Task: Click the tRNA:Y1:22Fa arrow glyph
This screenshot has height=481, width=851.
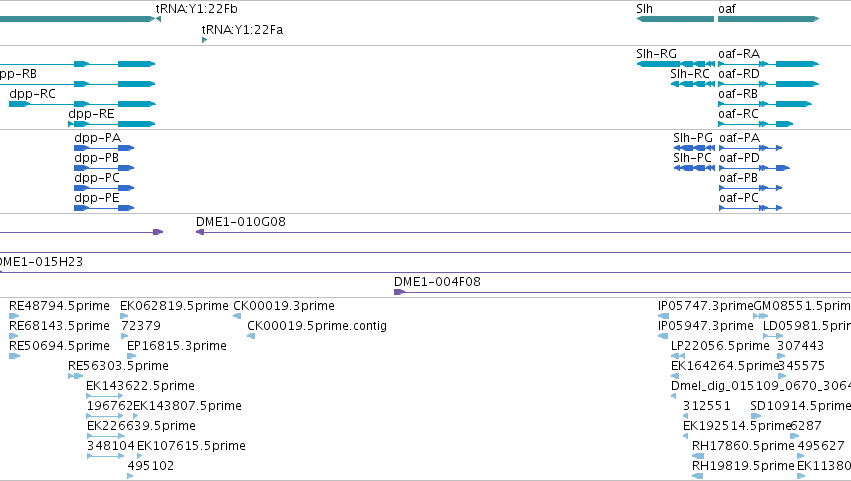Action: coord(205,40)
